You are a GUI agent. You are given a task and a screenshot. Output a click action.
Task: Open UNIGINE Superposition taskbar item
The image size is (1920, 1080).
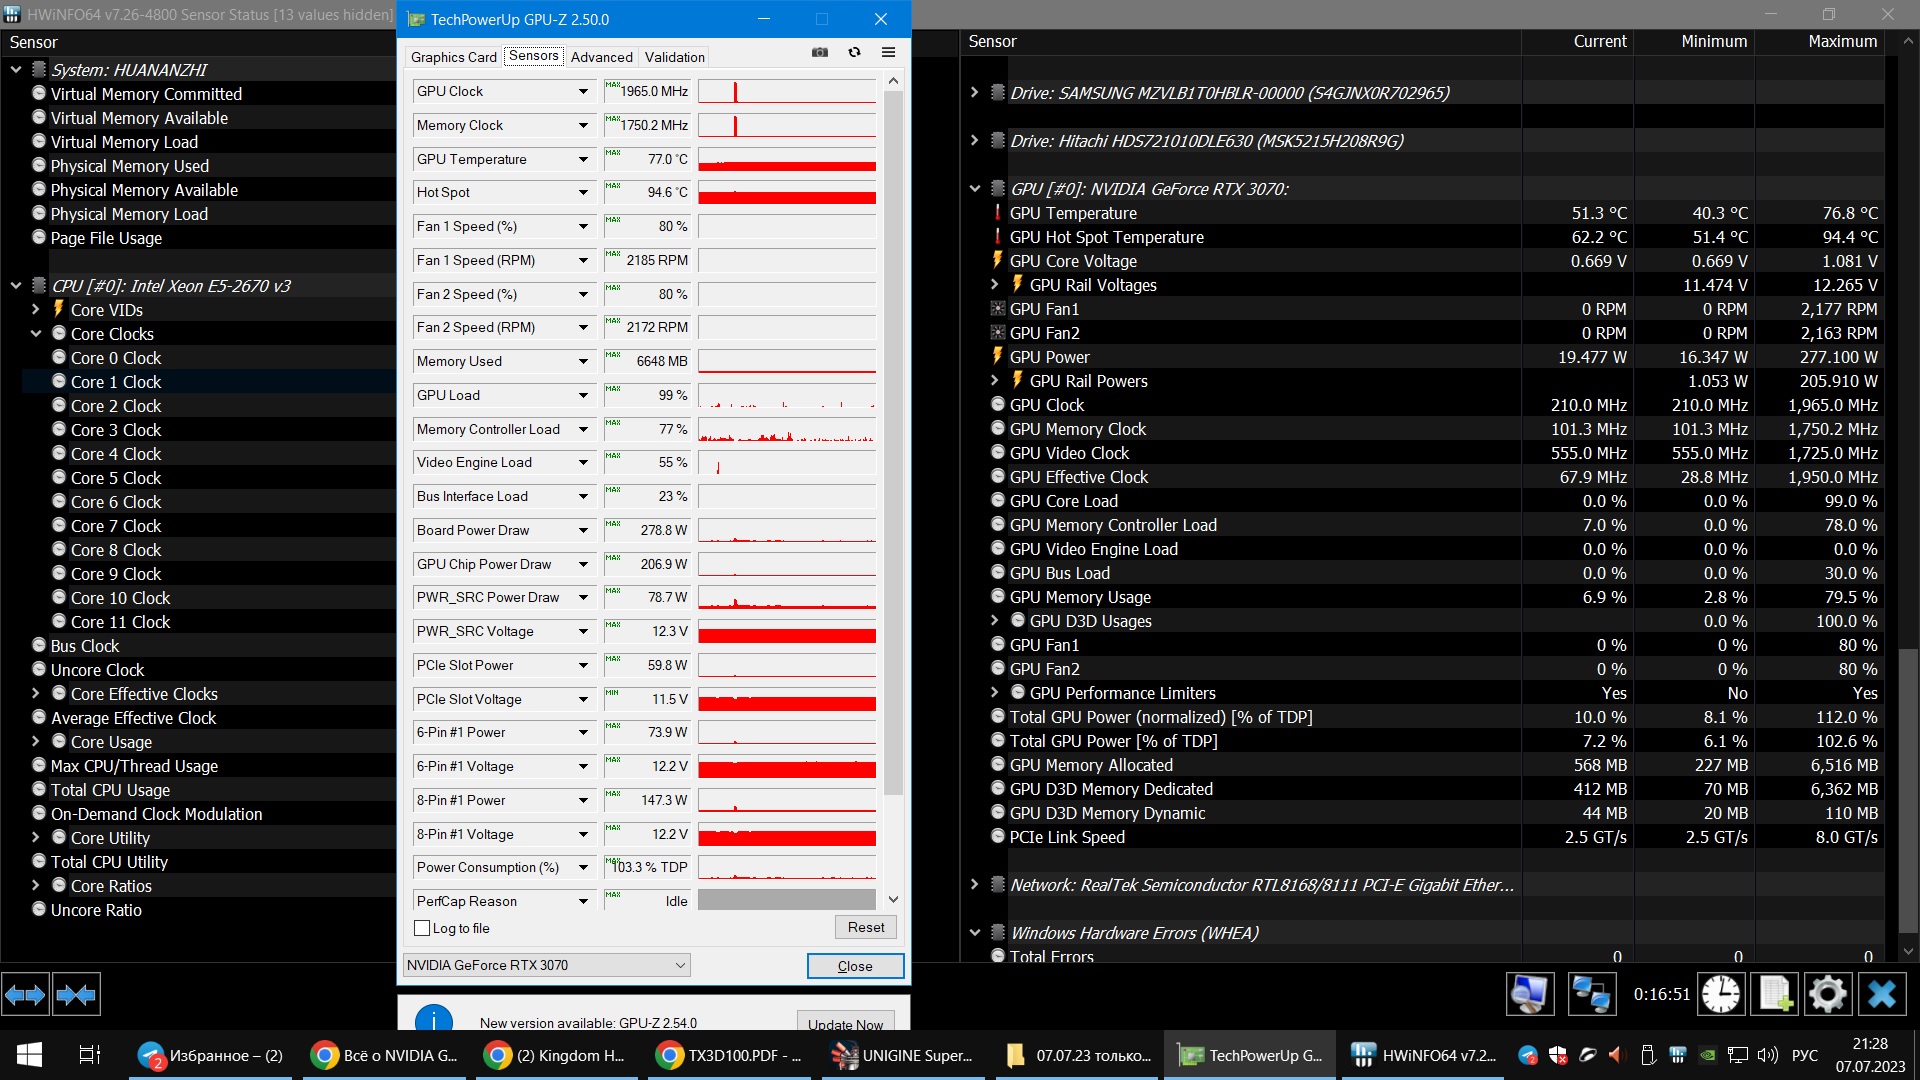click(903, 1055)
